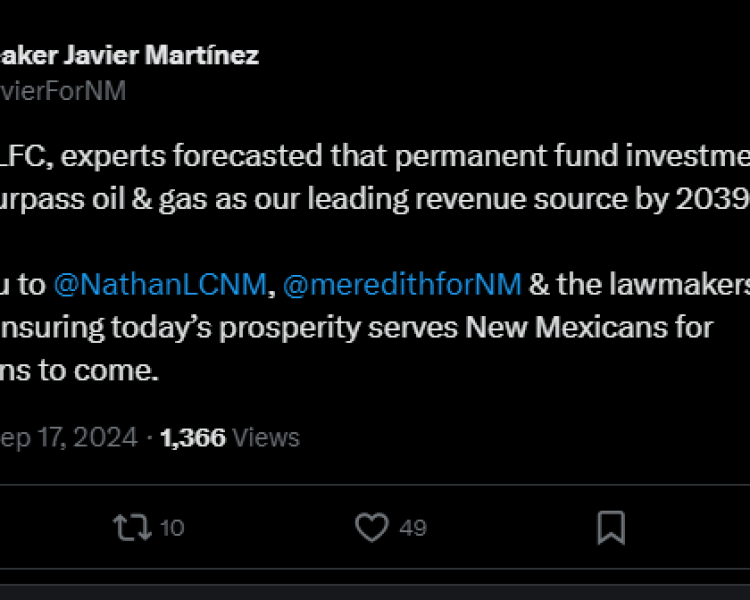Click the repost count of 10
The image size is (750, 600).
pos(172,528)
